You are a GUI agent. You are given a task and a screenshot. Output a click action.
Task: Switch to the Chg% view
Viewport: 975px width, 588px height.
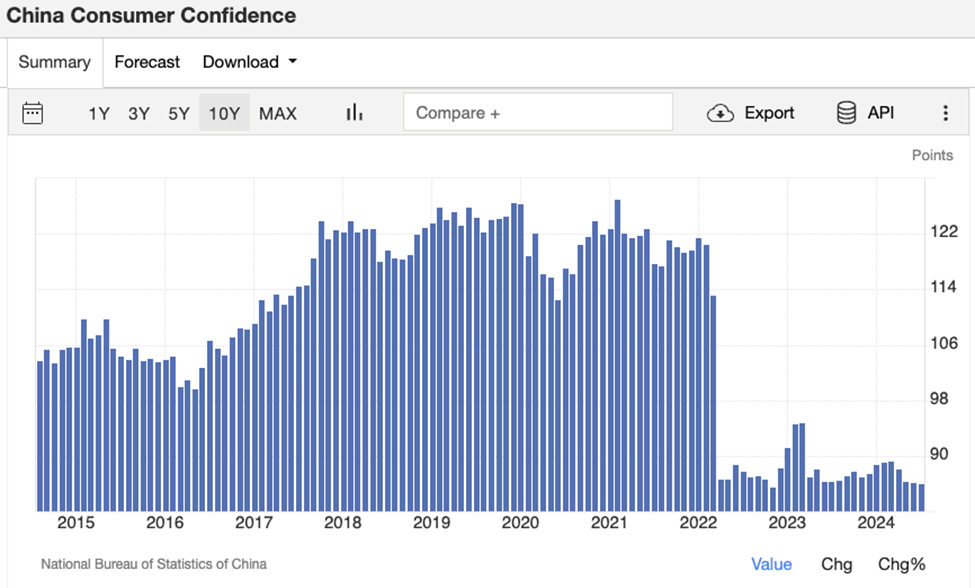(901, 564)
